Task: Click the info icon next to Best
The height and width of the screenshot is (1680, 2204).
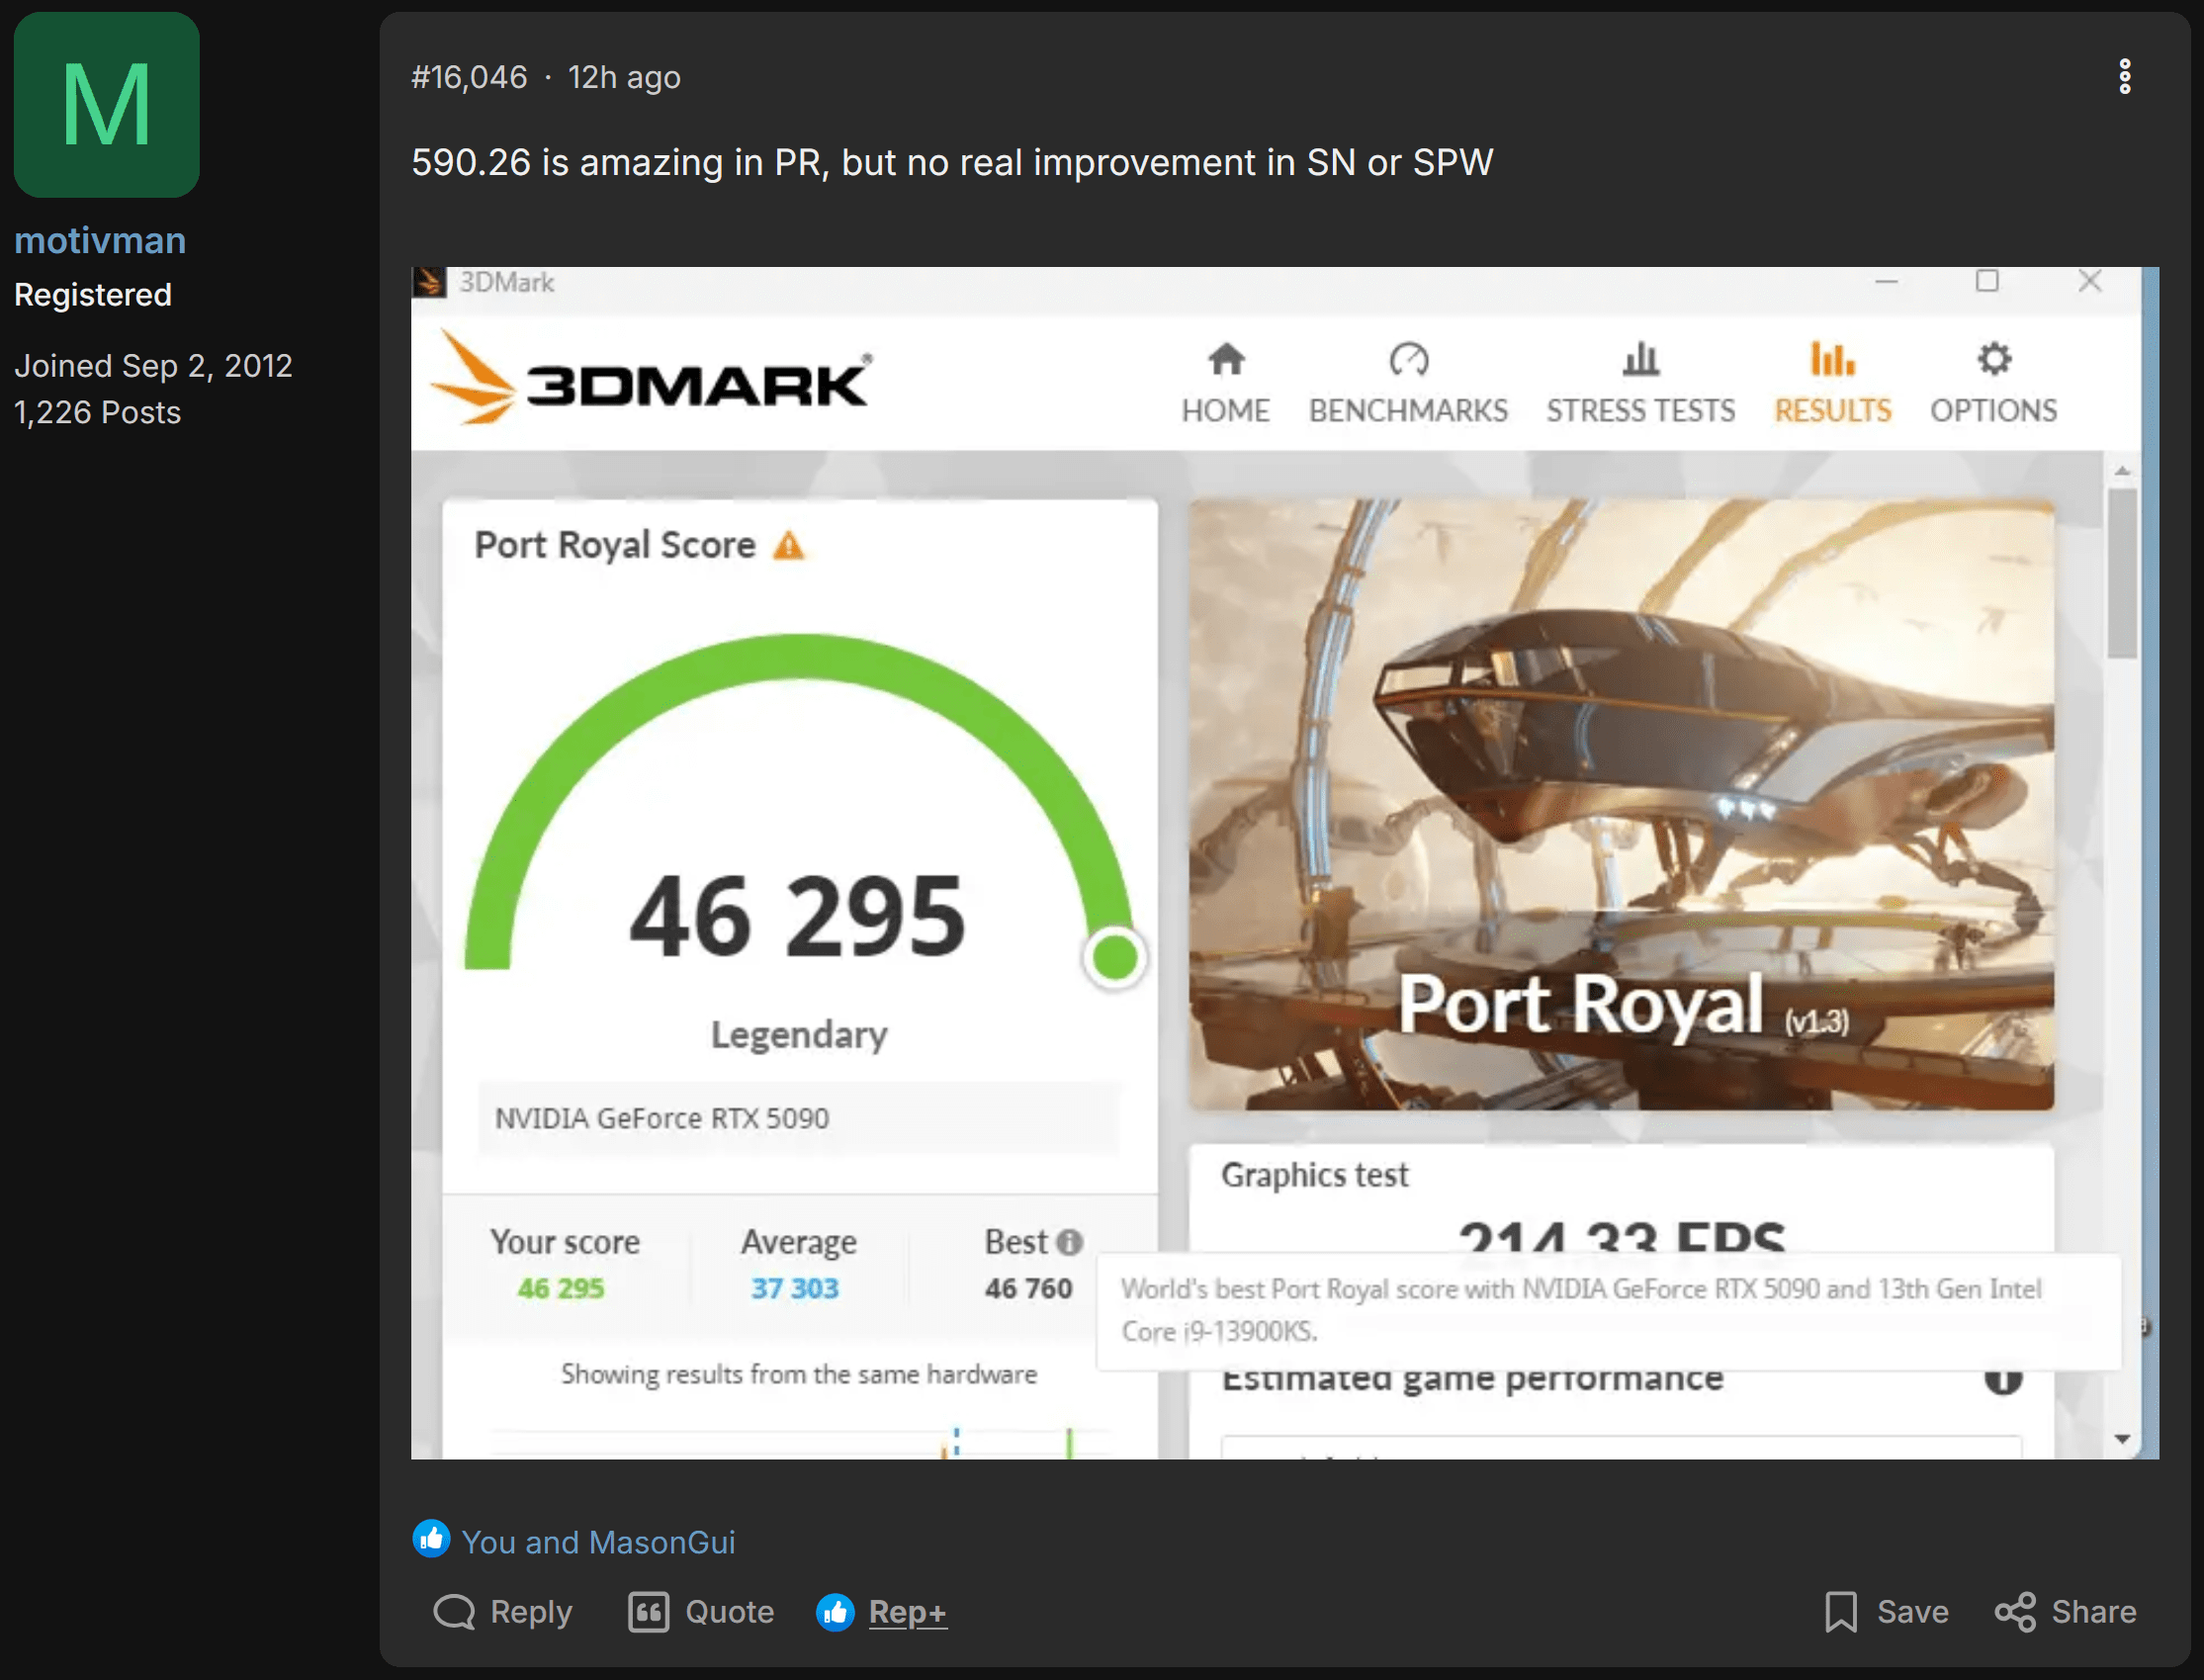Action: [x=1070, y=1242]
